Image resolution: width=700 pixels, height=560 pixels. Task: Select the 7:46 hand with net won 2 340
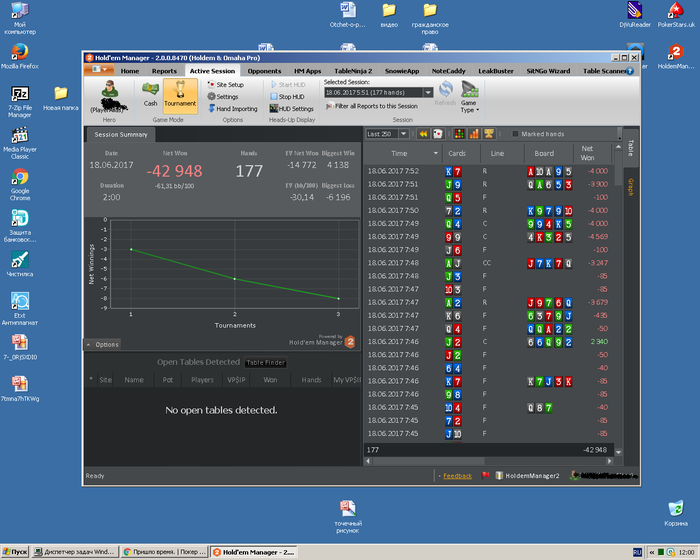488,342
